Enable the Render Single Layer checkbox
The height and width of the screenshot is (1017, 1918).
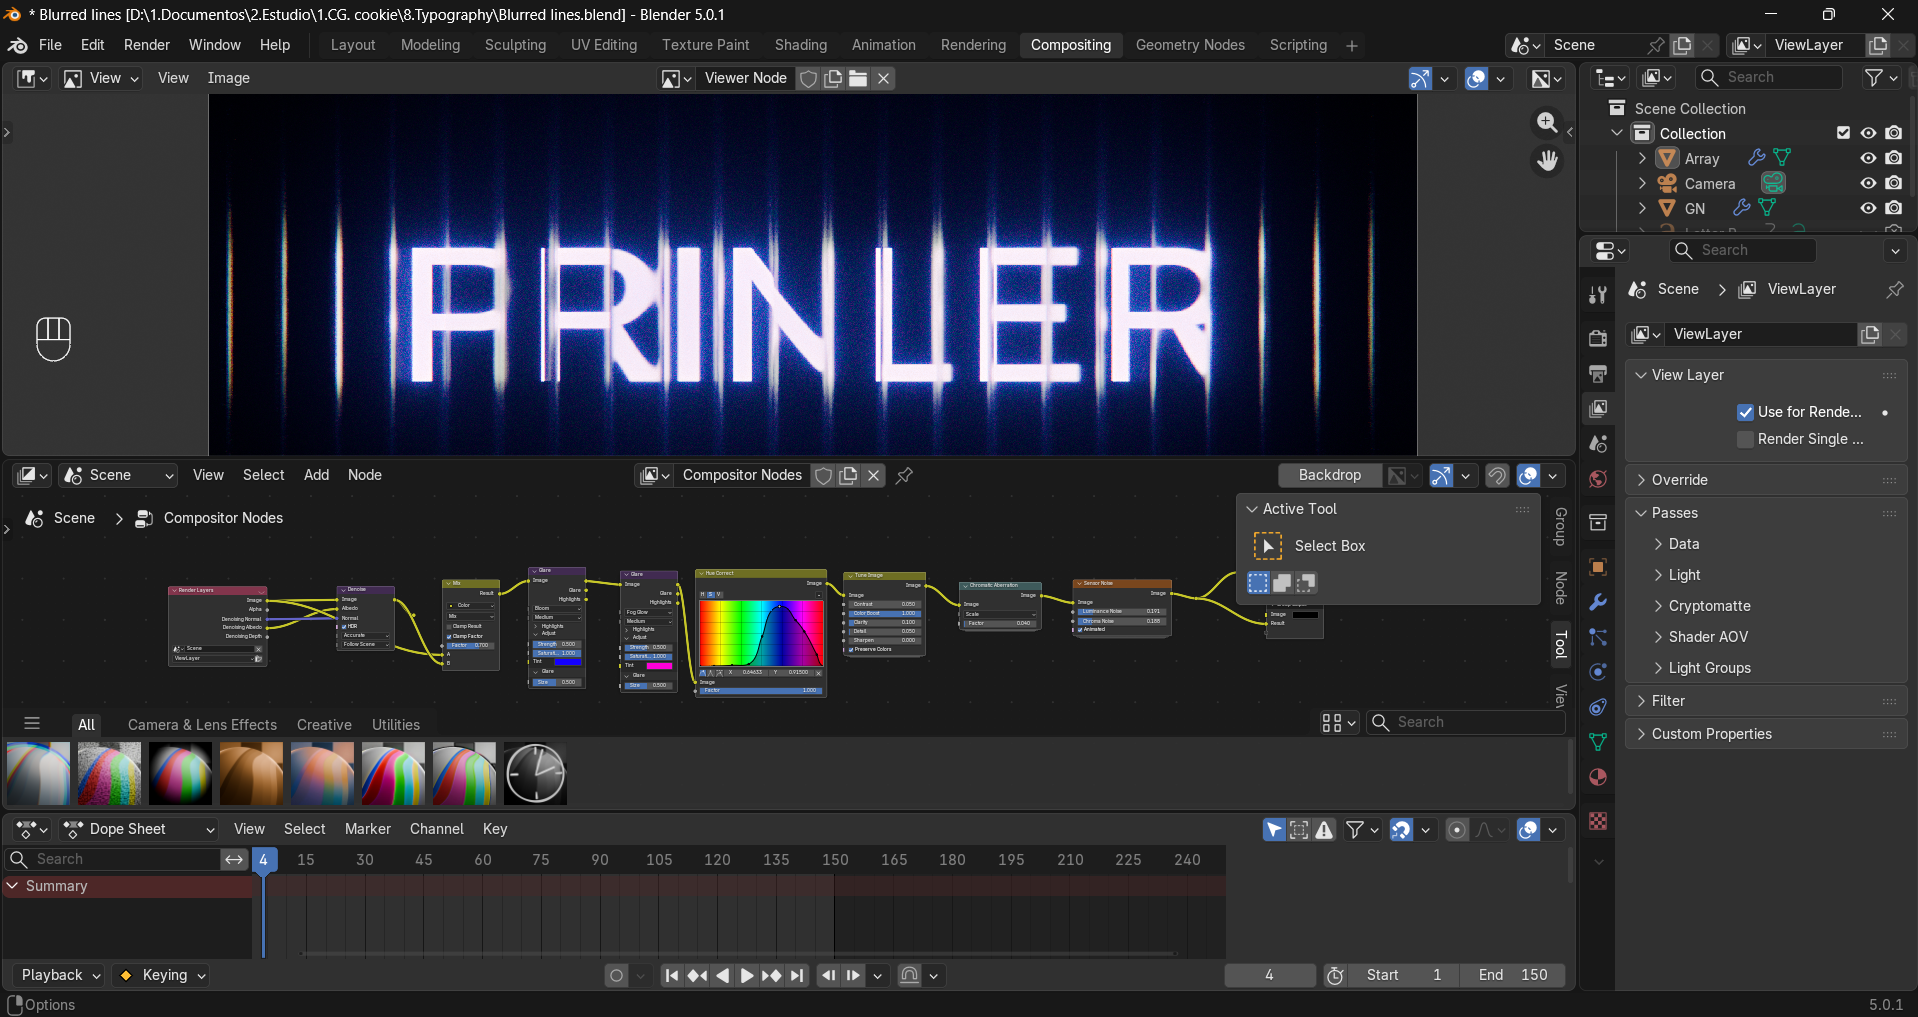tap(1745, 439)
